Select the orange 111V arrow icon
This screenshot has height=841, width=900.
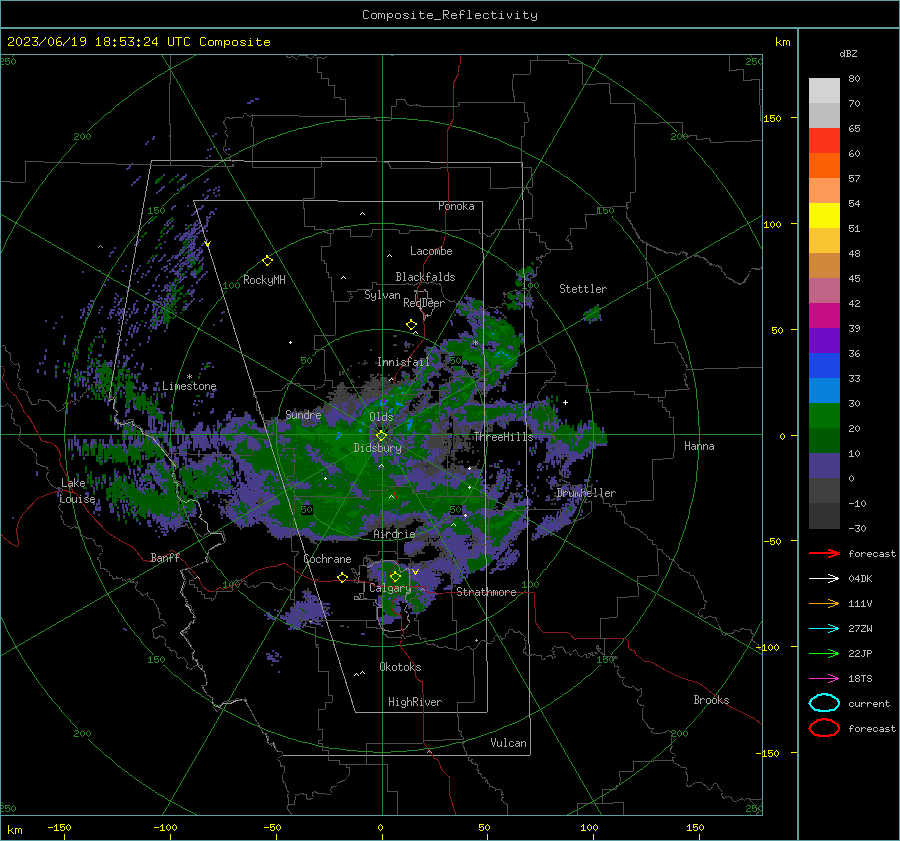[824, 603]
